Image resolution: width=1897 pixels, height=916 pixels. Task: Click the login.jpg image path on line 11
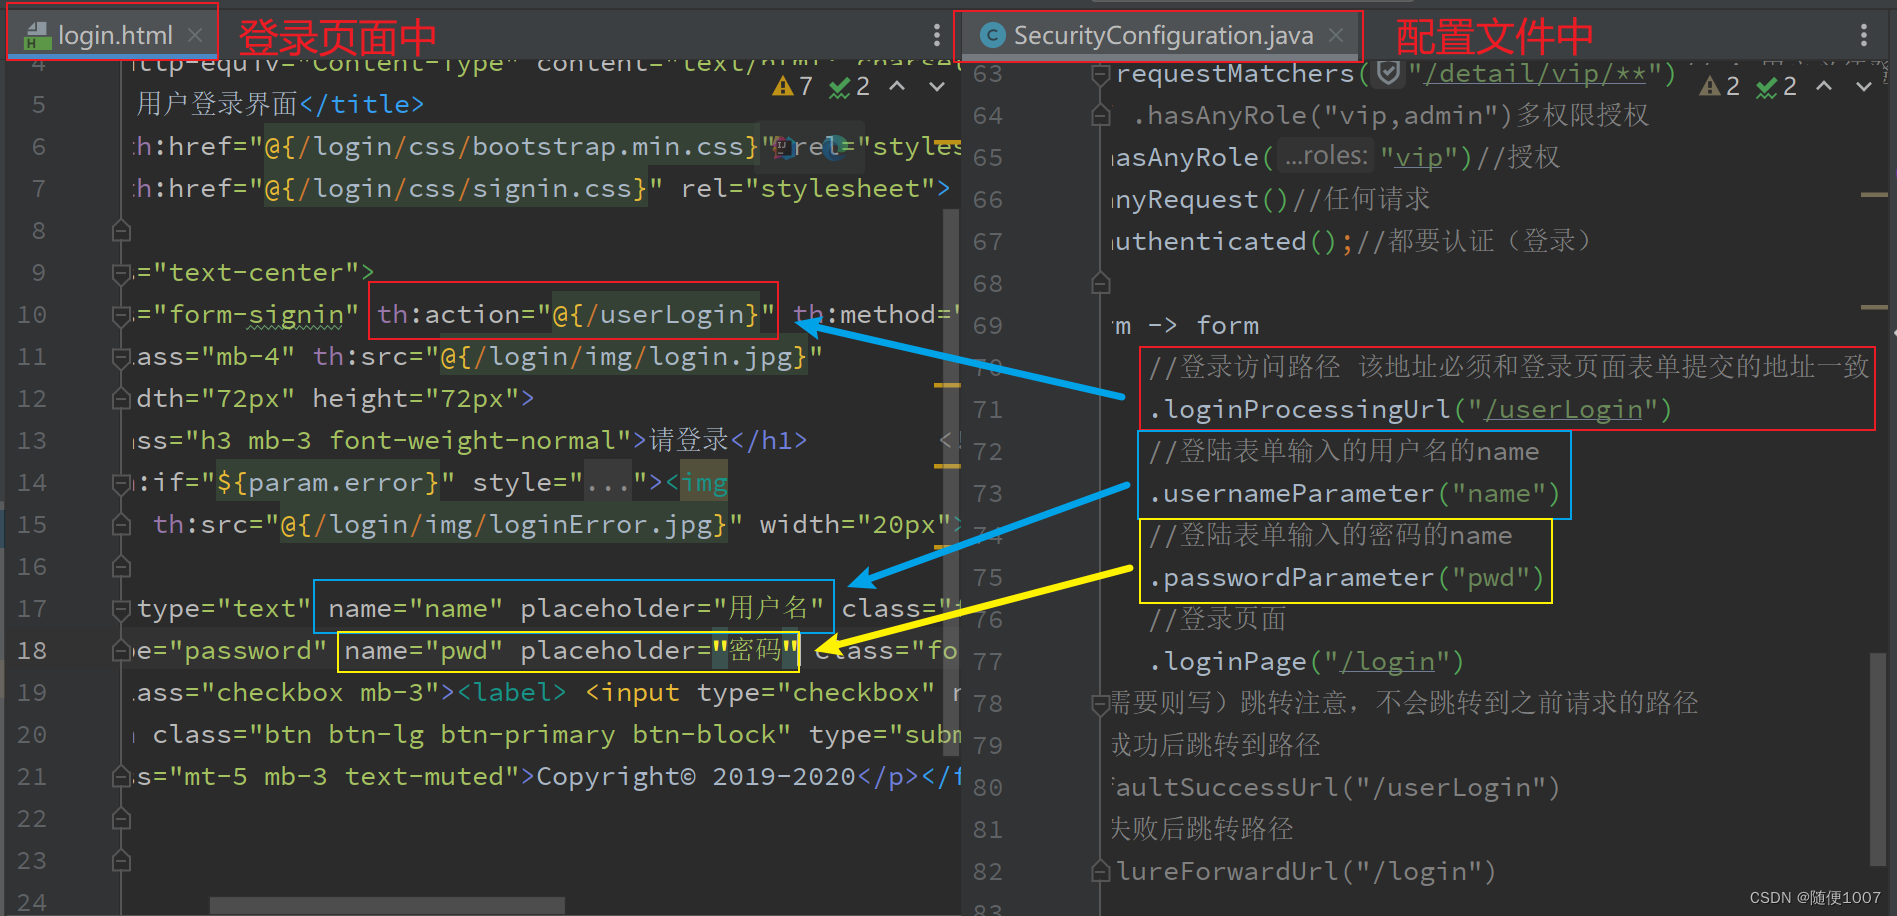pos(623,357)
